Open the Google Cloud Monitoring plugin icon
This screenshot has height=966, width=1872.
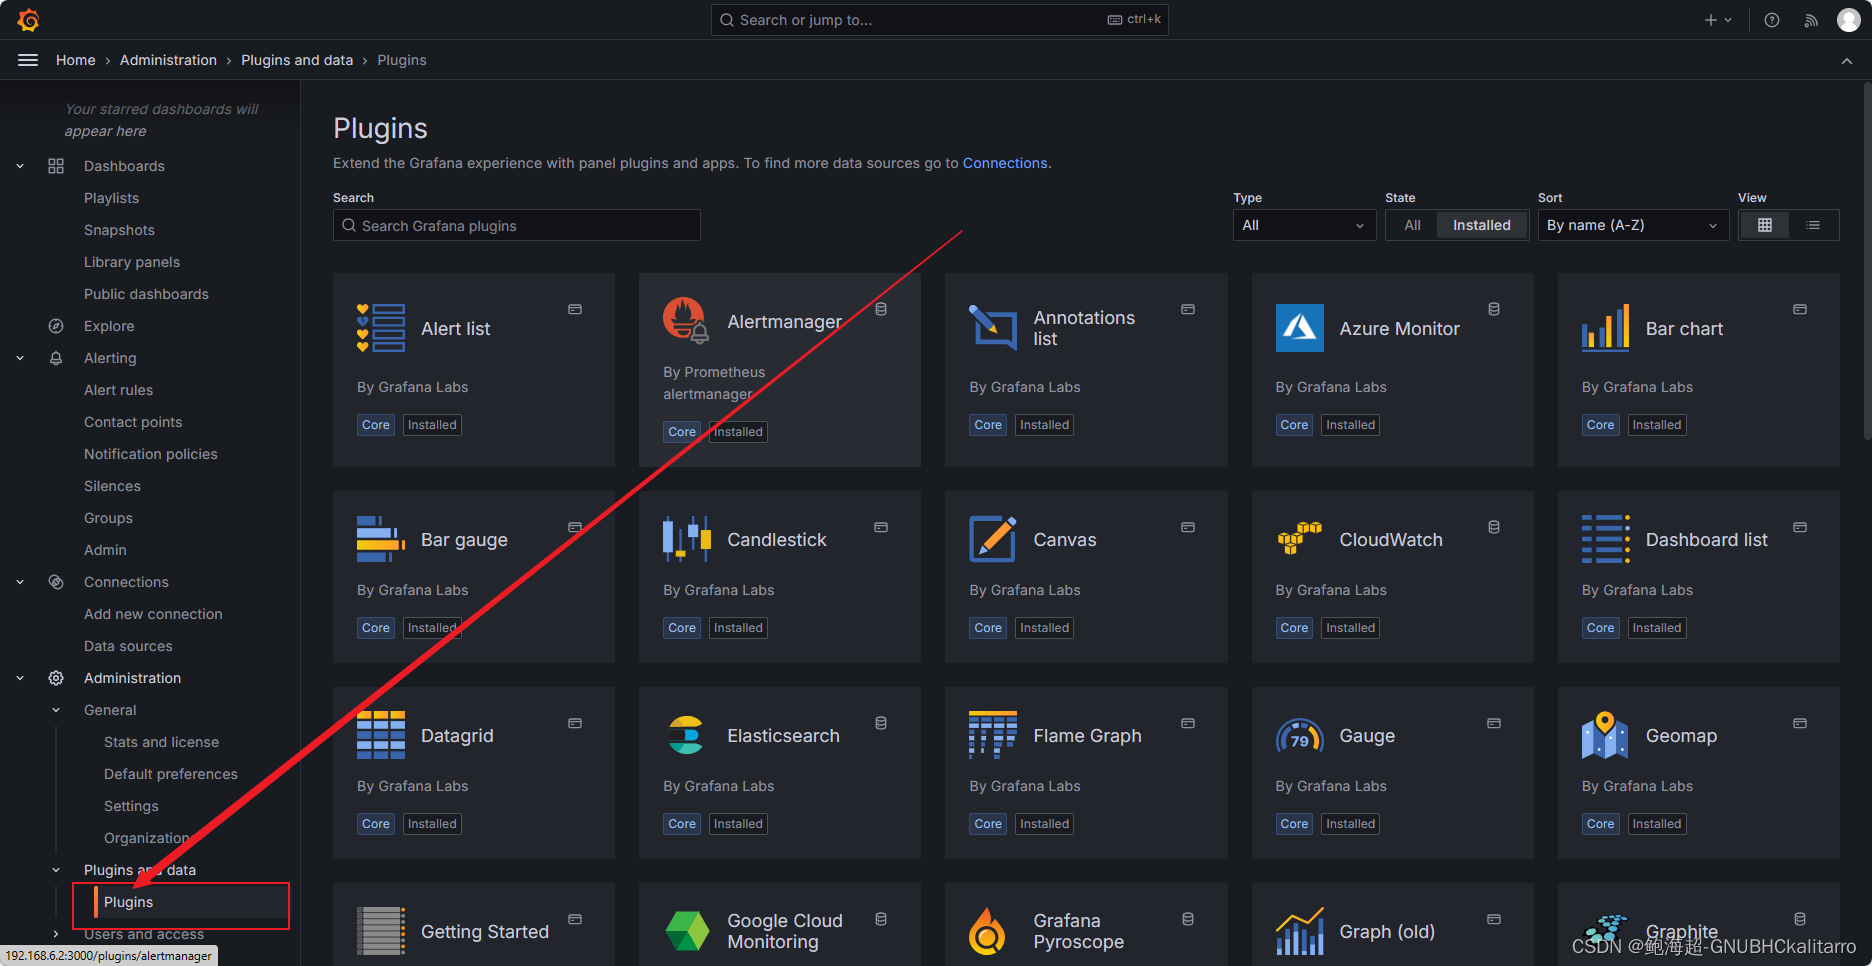(x=687, y=931)
